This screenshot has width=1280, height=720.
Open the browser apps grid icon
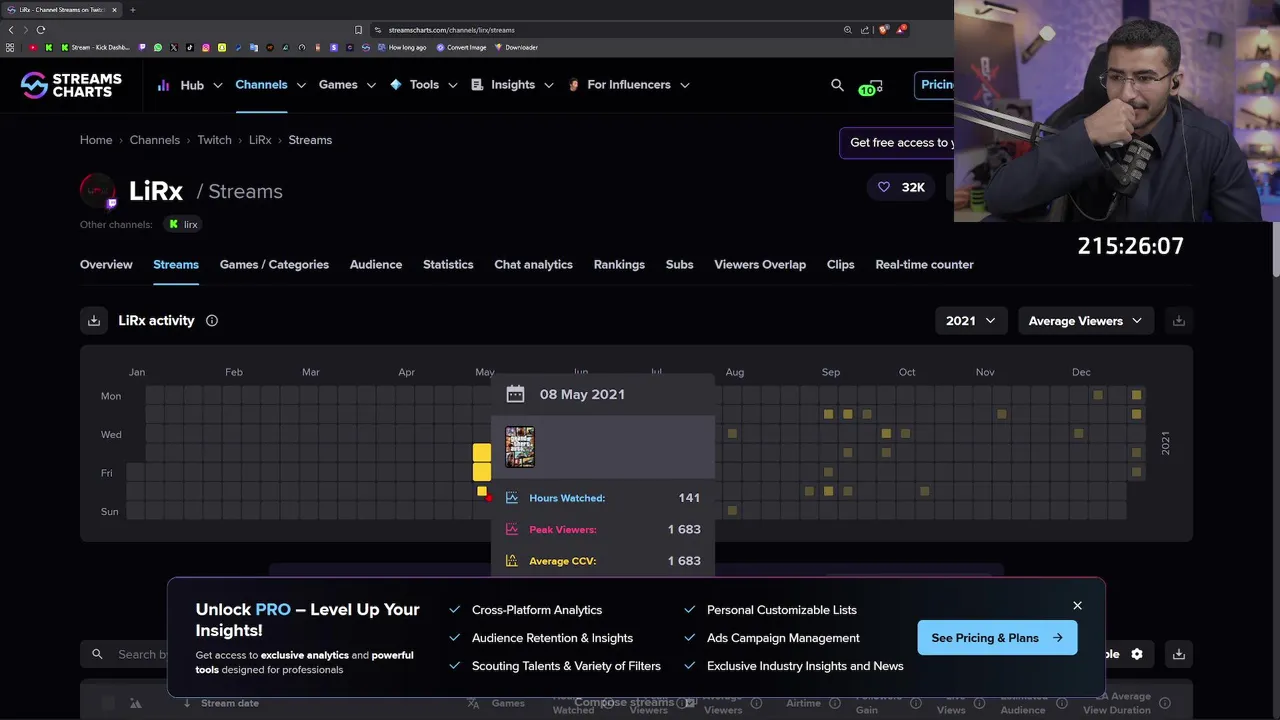(x=10, y=47)
